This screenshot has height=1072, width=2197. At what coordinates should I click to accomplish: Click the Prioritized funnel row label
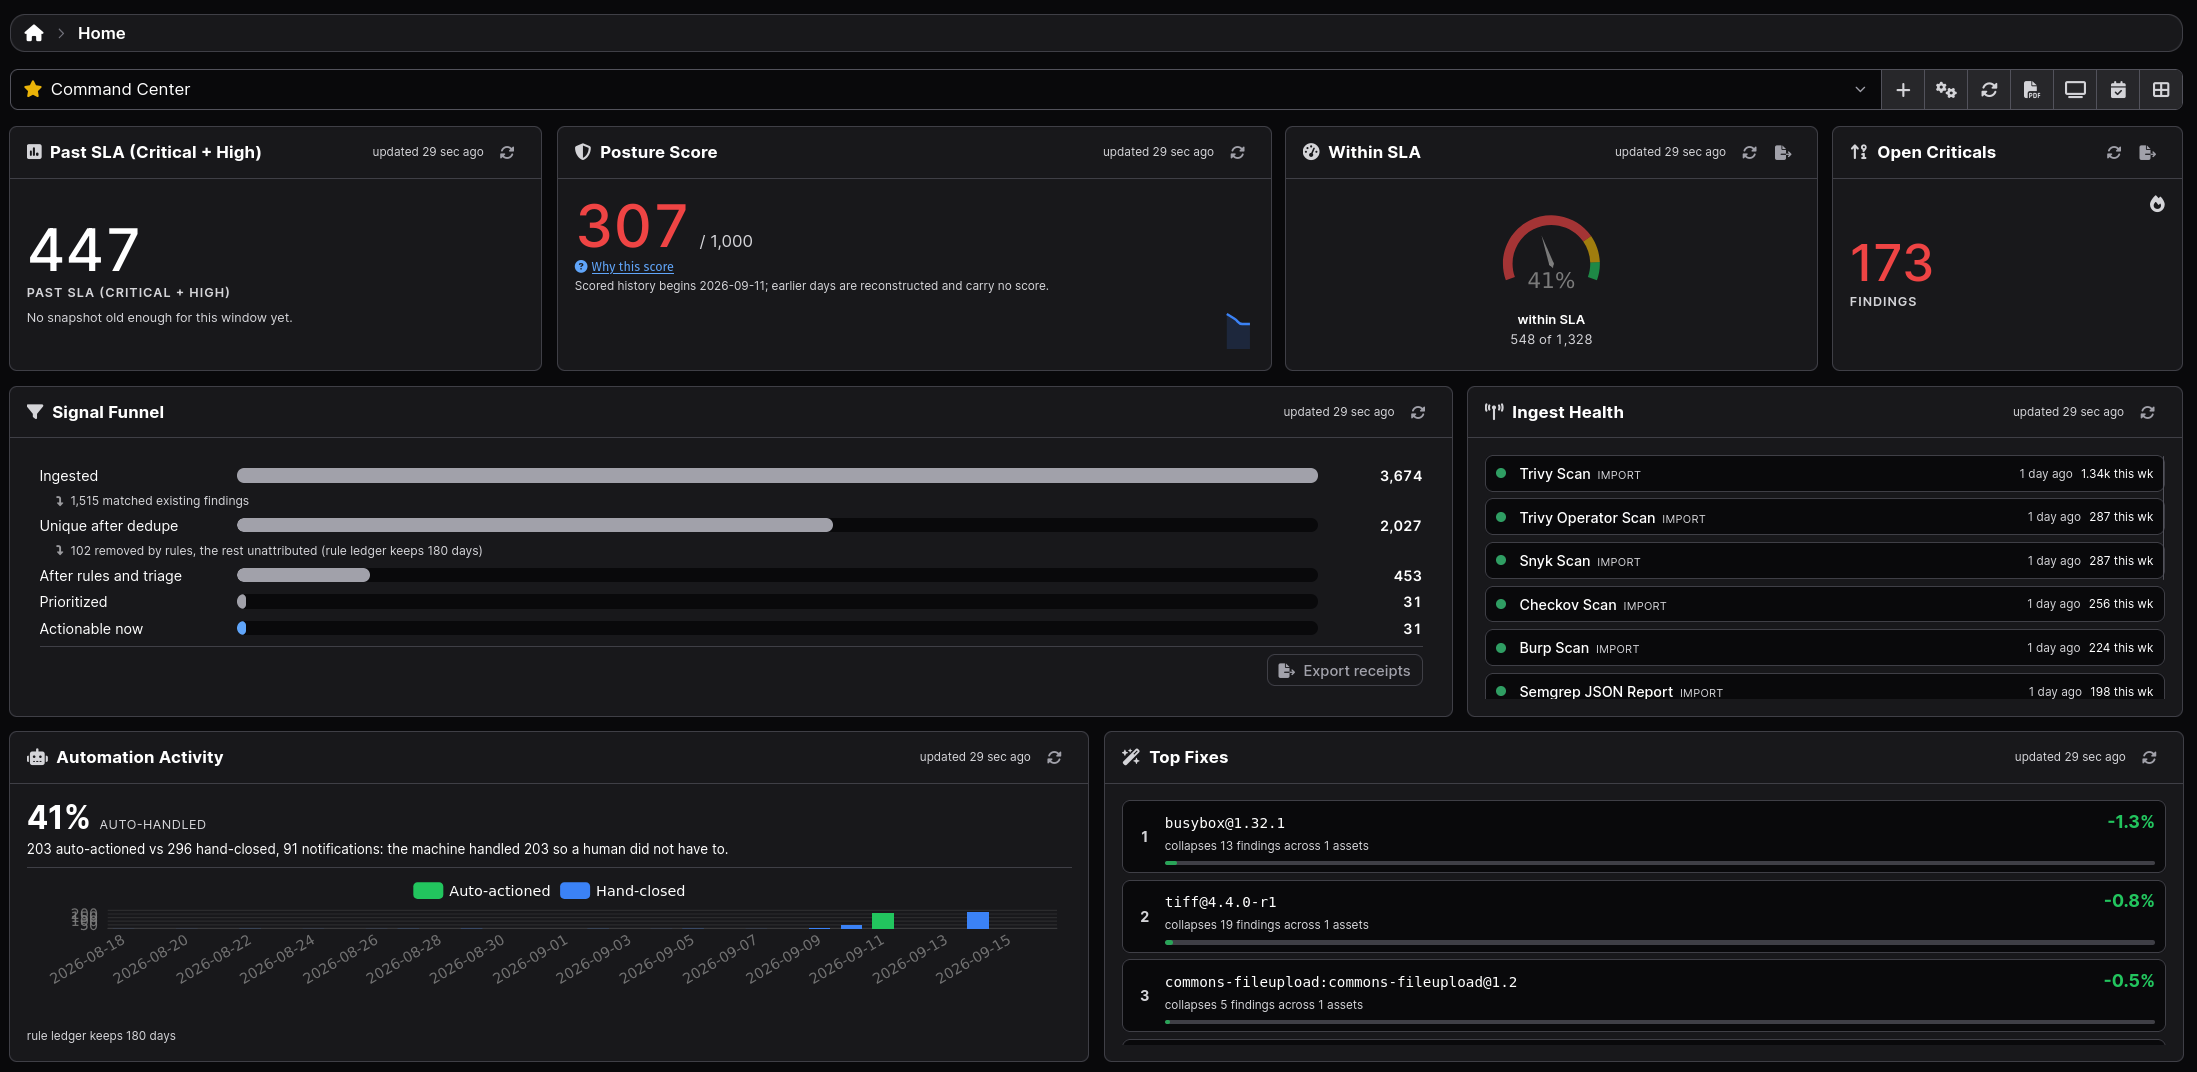(x=73, y=602)
